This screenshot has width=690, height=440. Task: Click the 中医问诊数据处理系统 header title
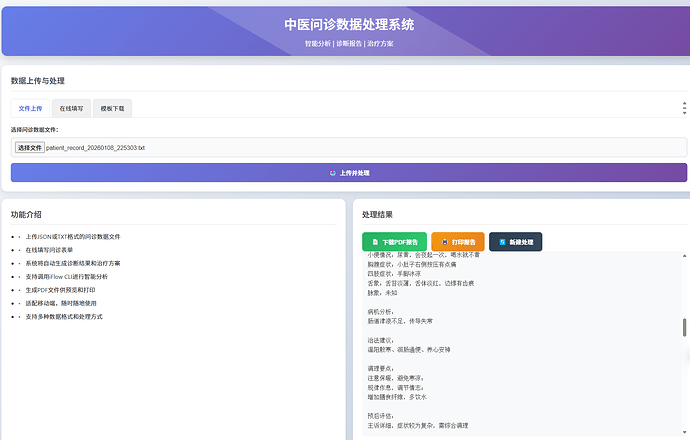pos(349,24)
